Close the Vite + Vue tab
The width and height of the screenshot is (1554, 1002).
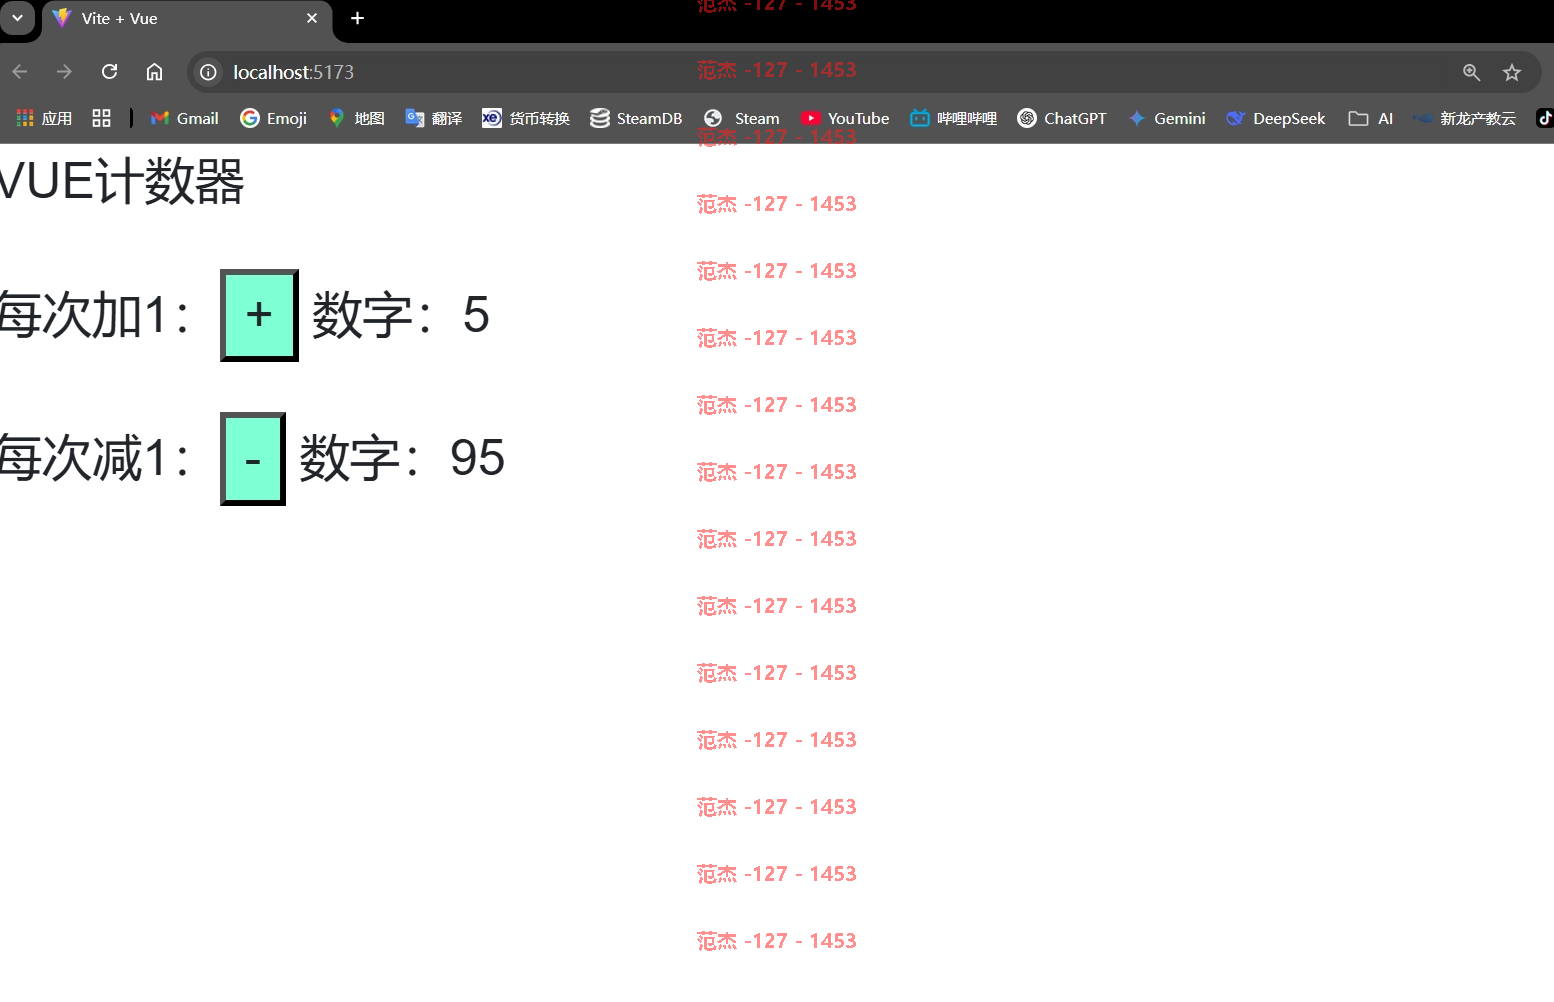(x=312, y=18)
